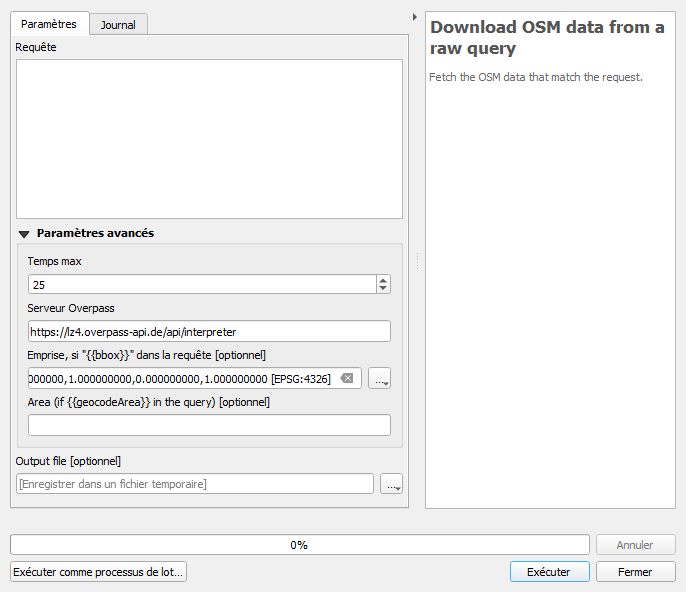Image resolution: width=686 pixels, height=592 pixels.
Task: Select the Paramètres tab
Action: click(48, 24)
